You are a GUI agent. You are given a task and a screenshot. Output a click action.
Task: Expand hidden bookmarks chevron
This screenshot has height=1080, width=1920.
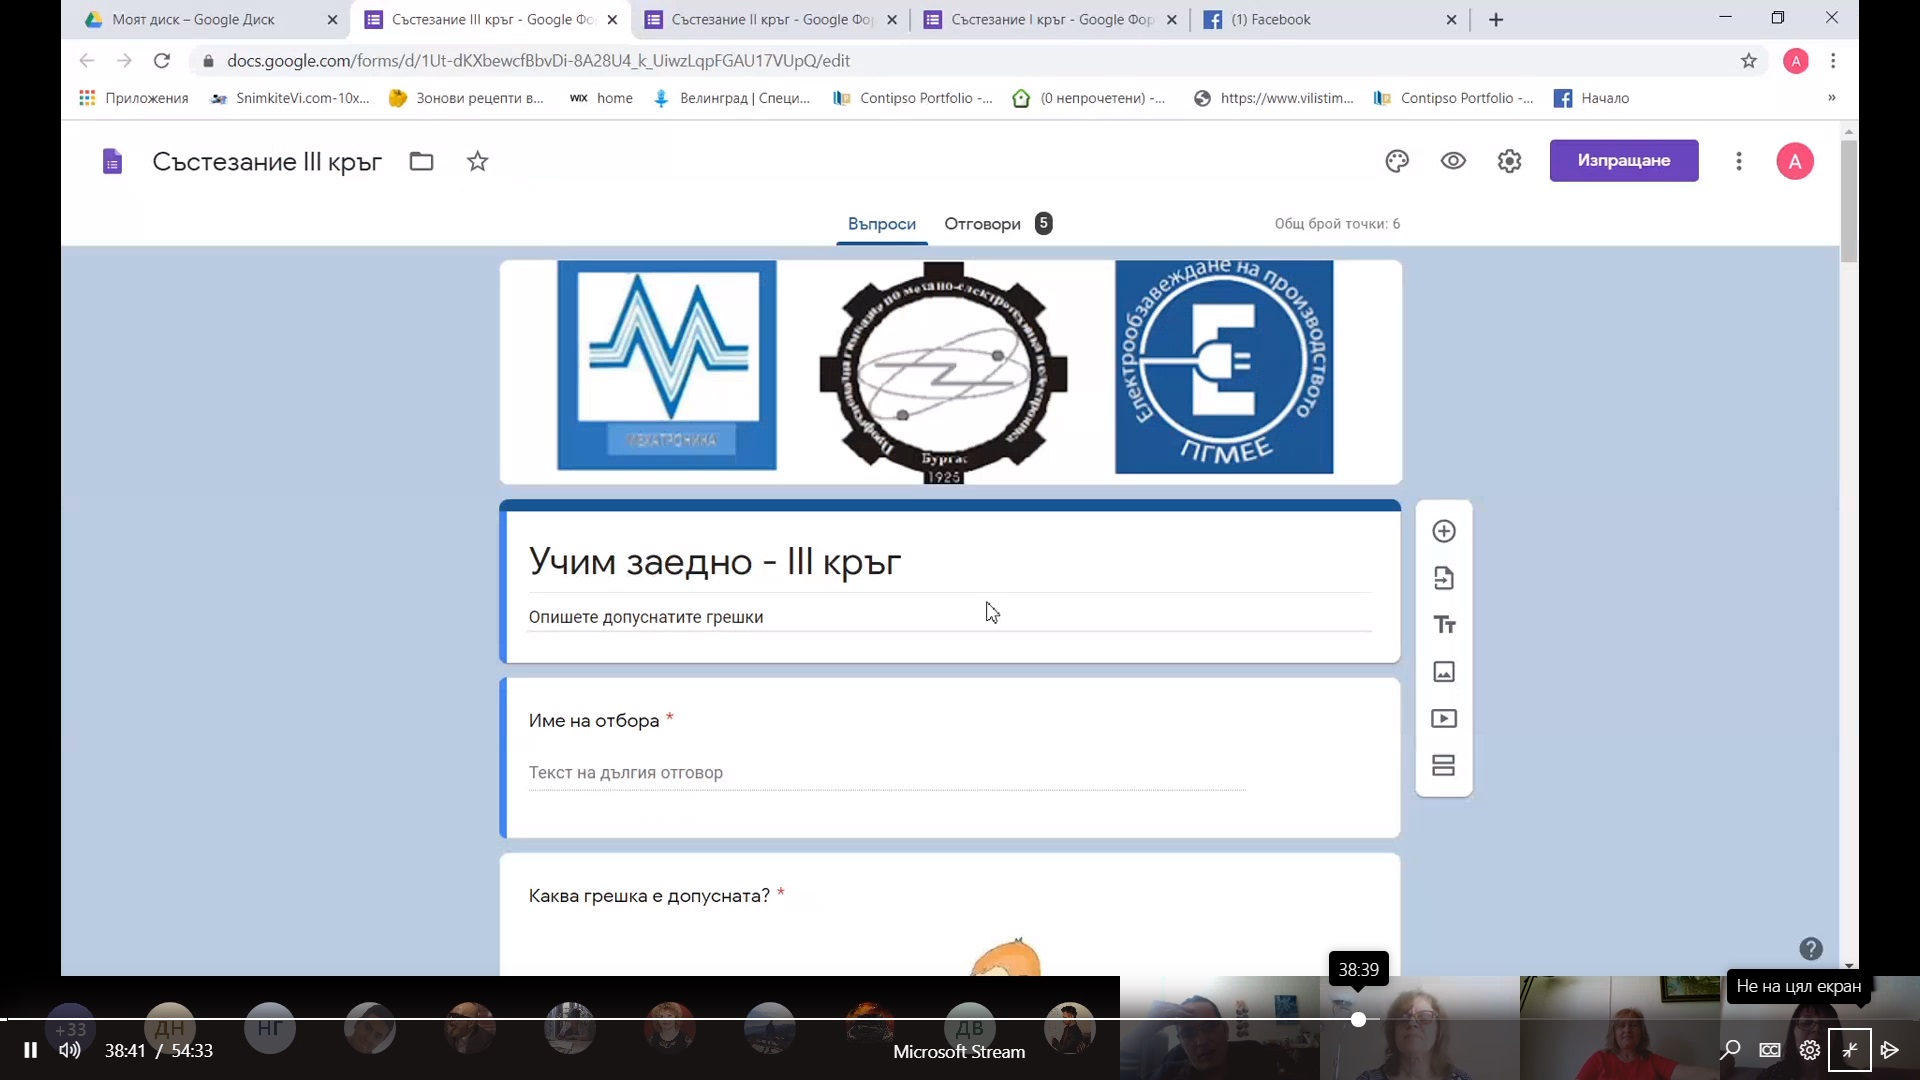point(1831,98)
